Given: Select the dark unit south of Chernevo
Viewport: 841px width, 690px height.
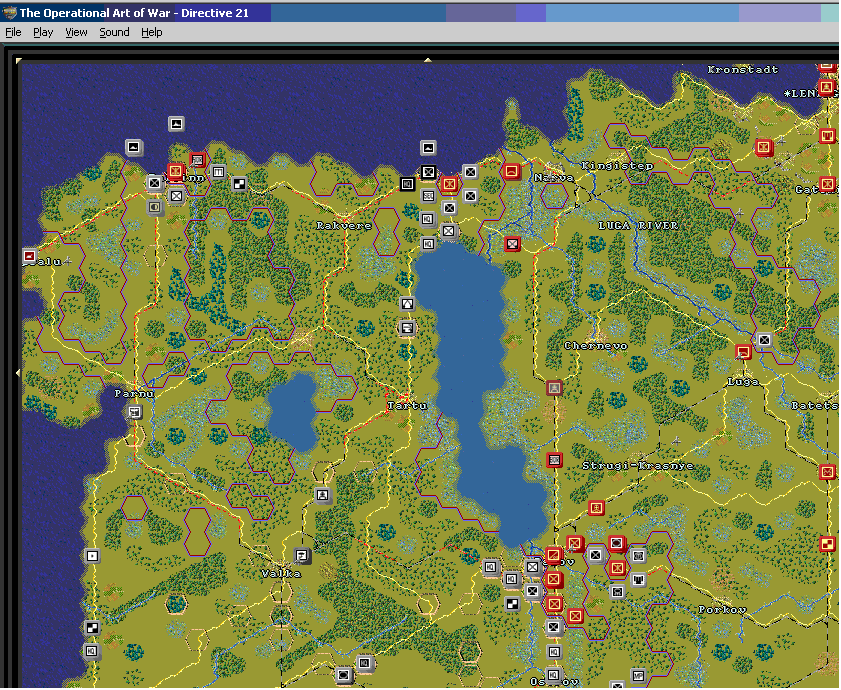Looking at the screenshot, I should (554, 387).
